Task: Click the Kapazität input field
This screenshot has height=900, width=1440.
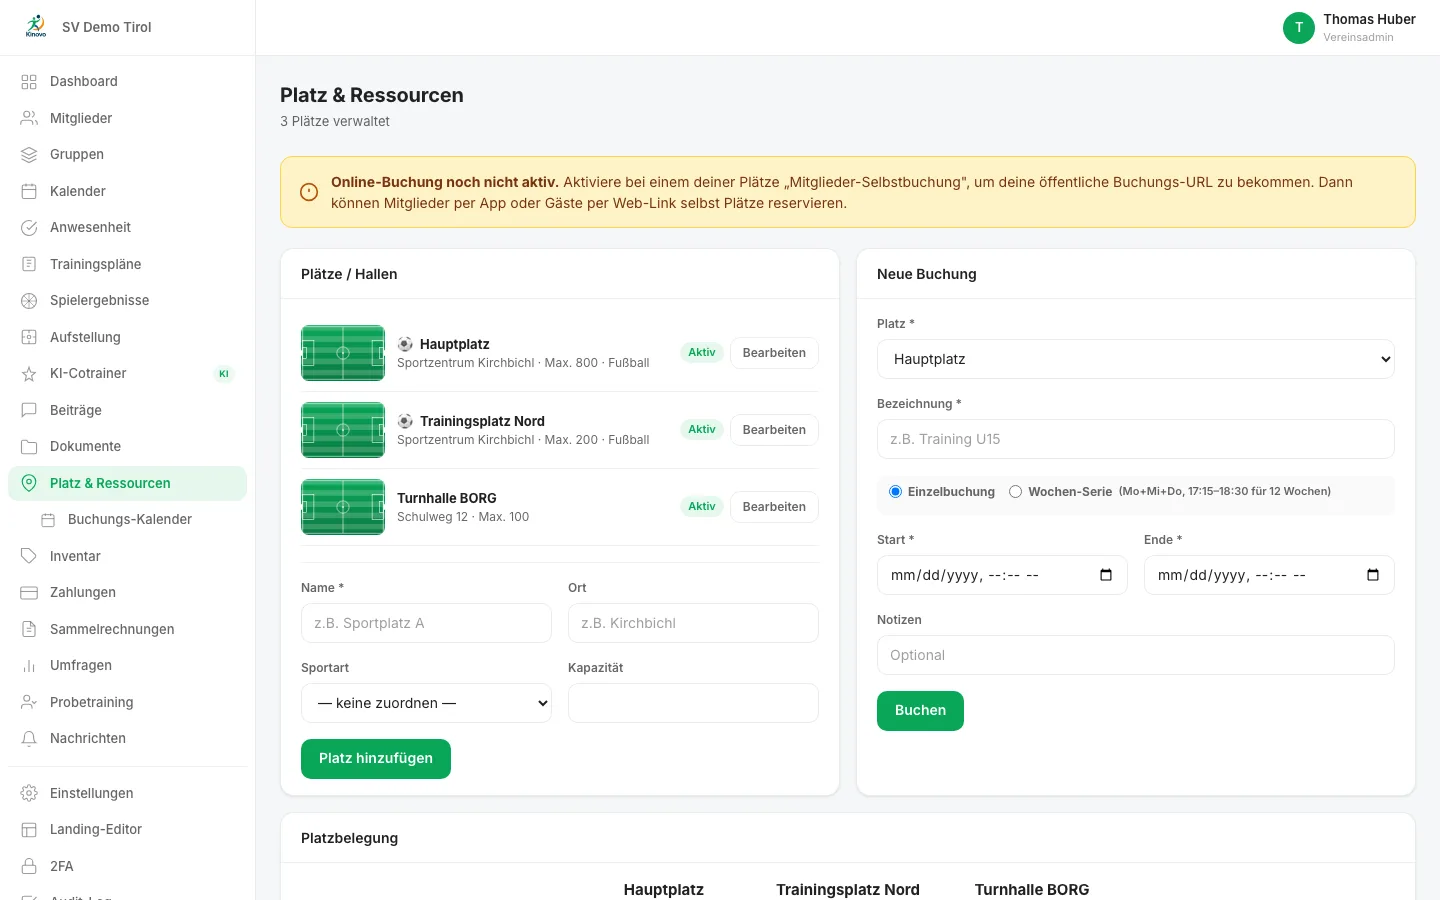Action: point(693,703)
